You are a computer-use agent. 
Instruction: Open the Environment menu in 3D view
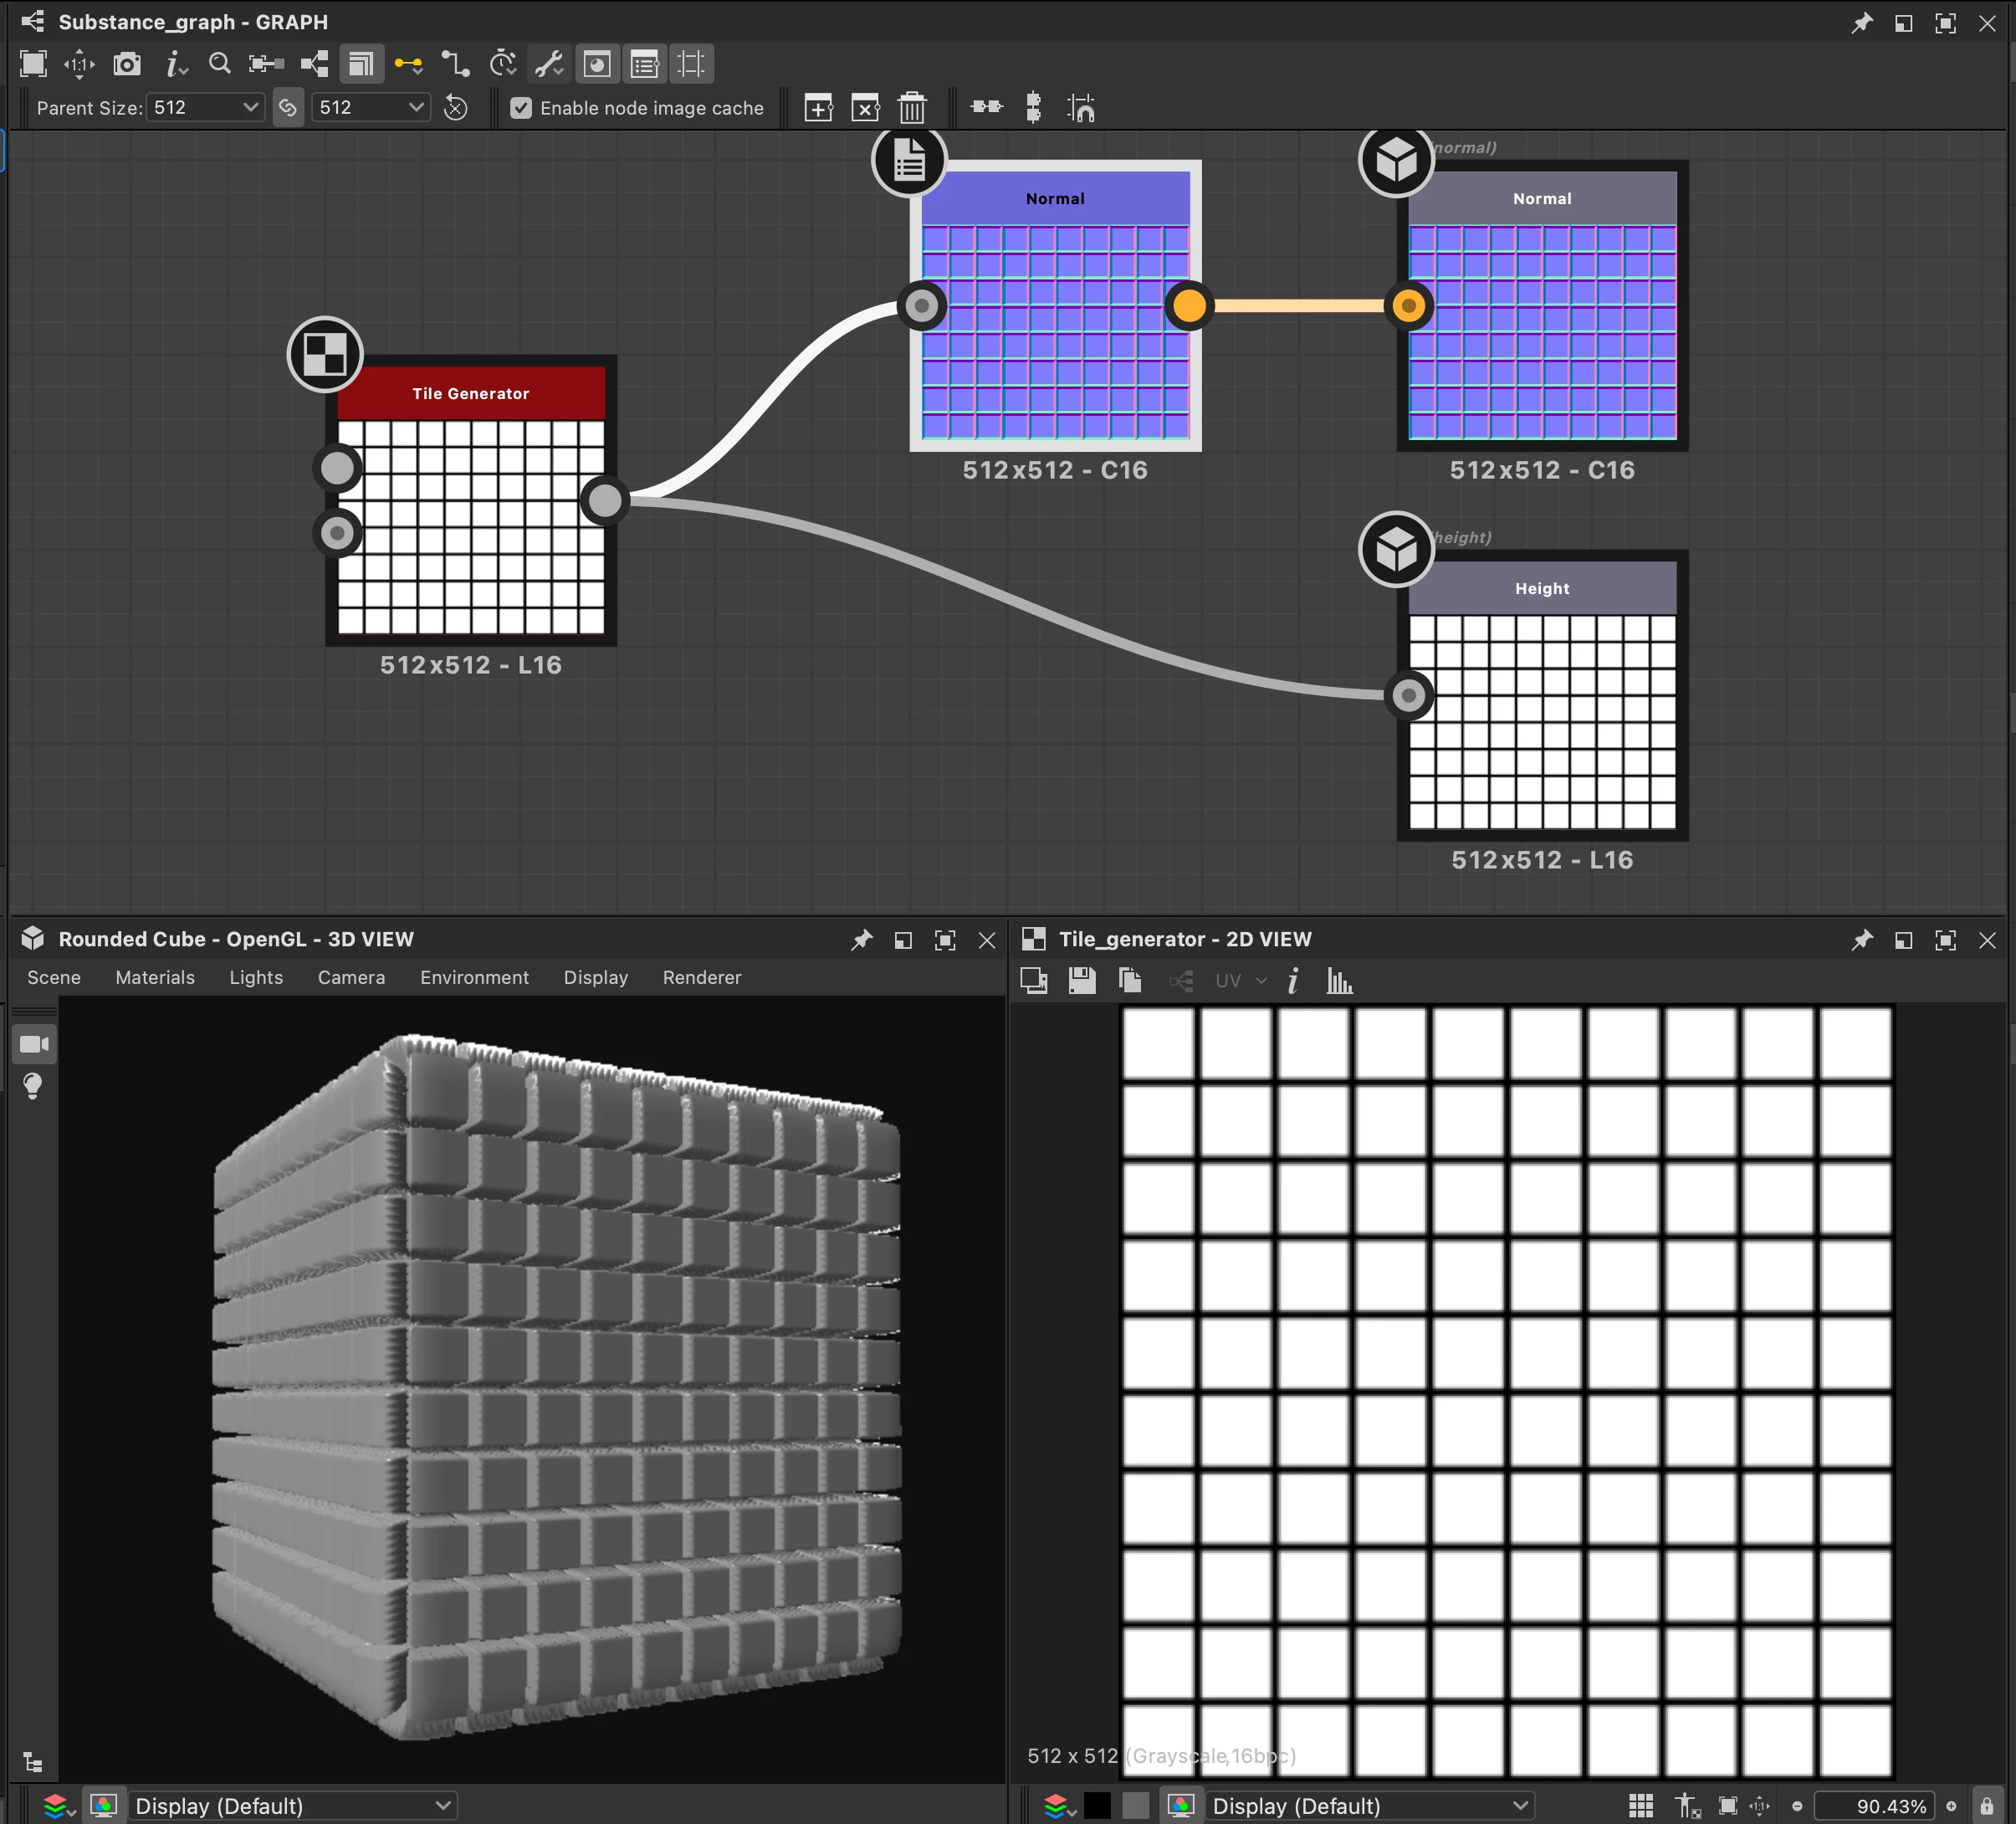coord(474,978)
